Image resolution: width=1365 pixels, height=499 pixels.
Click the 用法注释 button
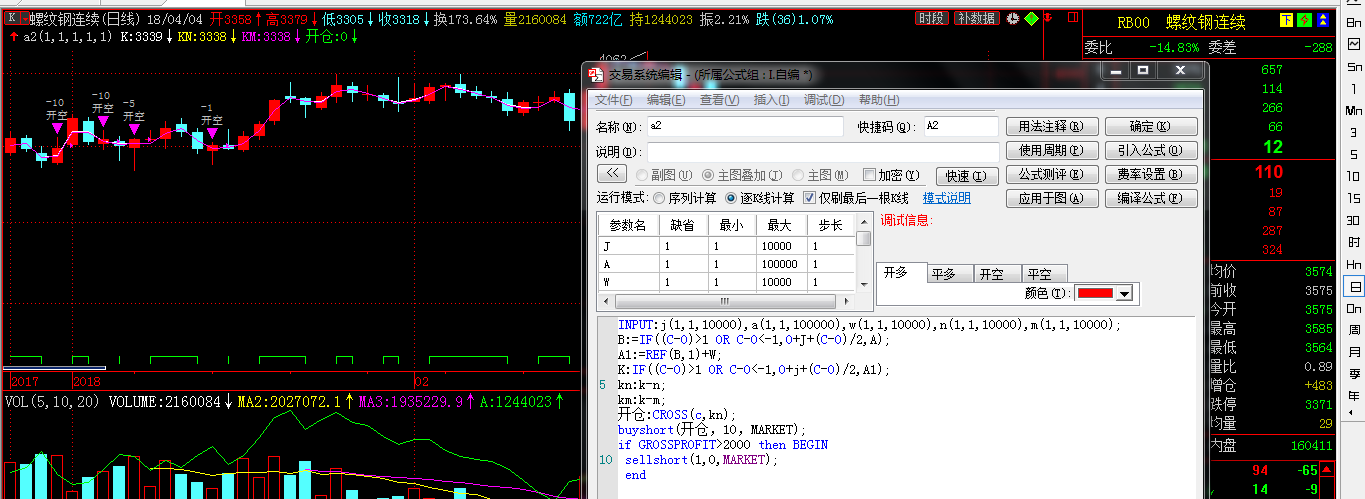(1051, 126)
